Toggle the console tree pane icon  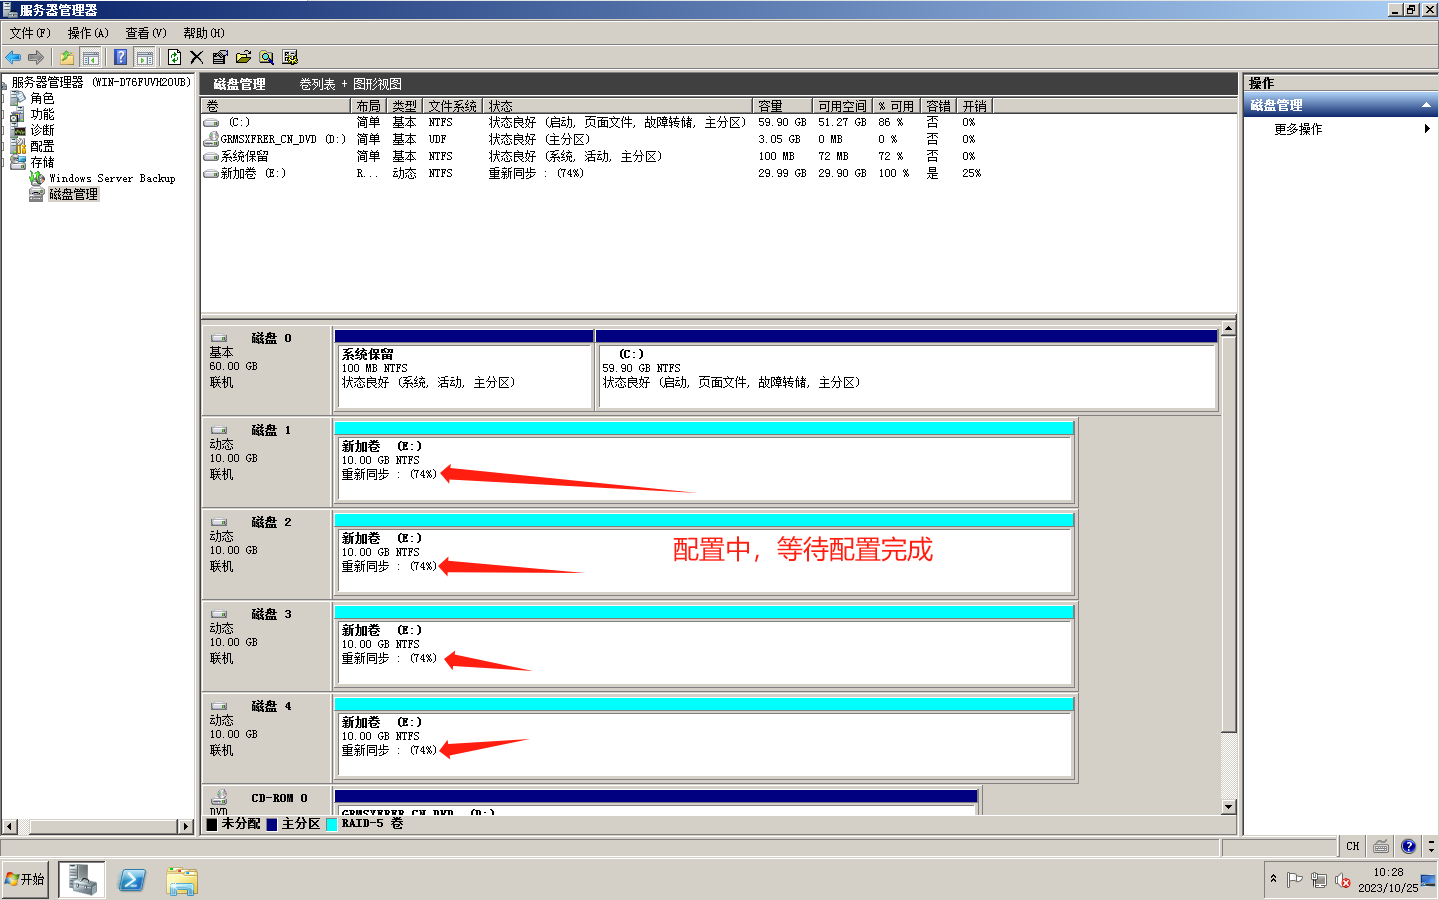[x=90, y=57]
